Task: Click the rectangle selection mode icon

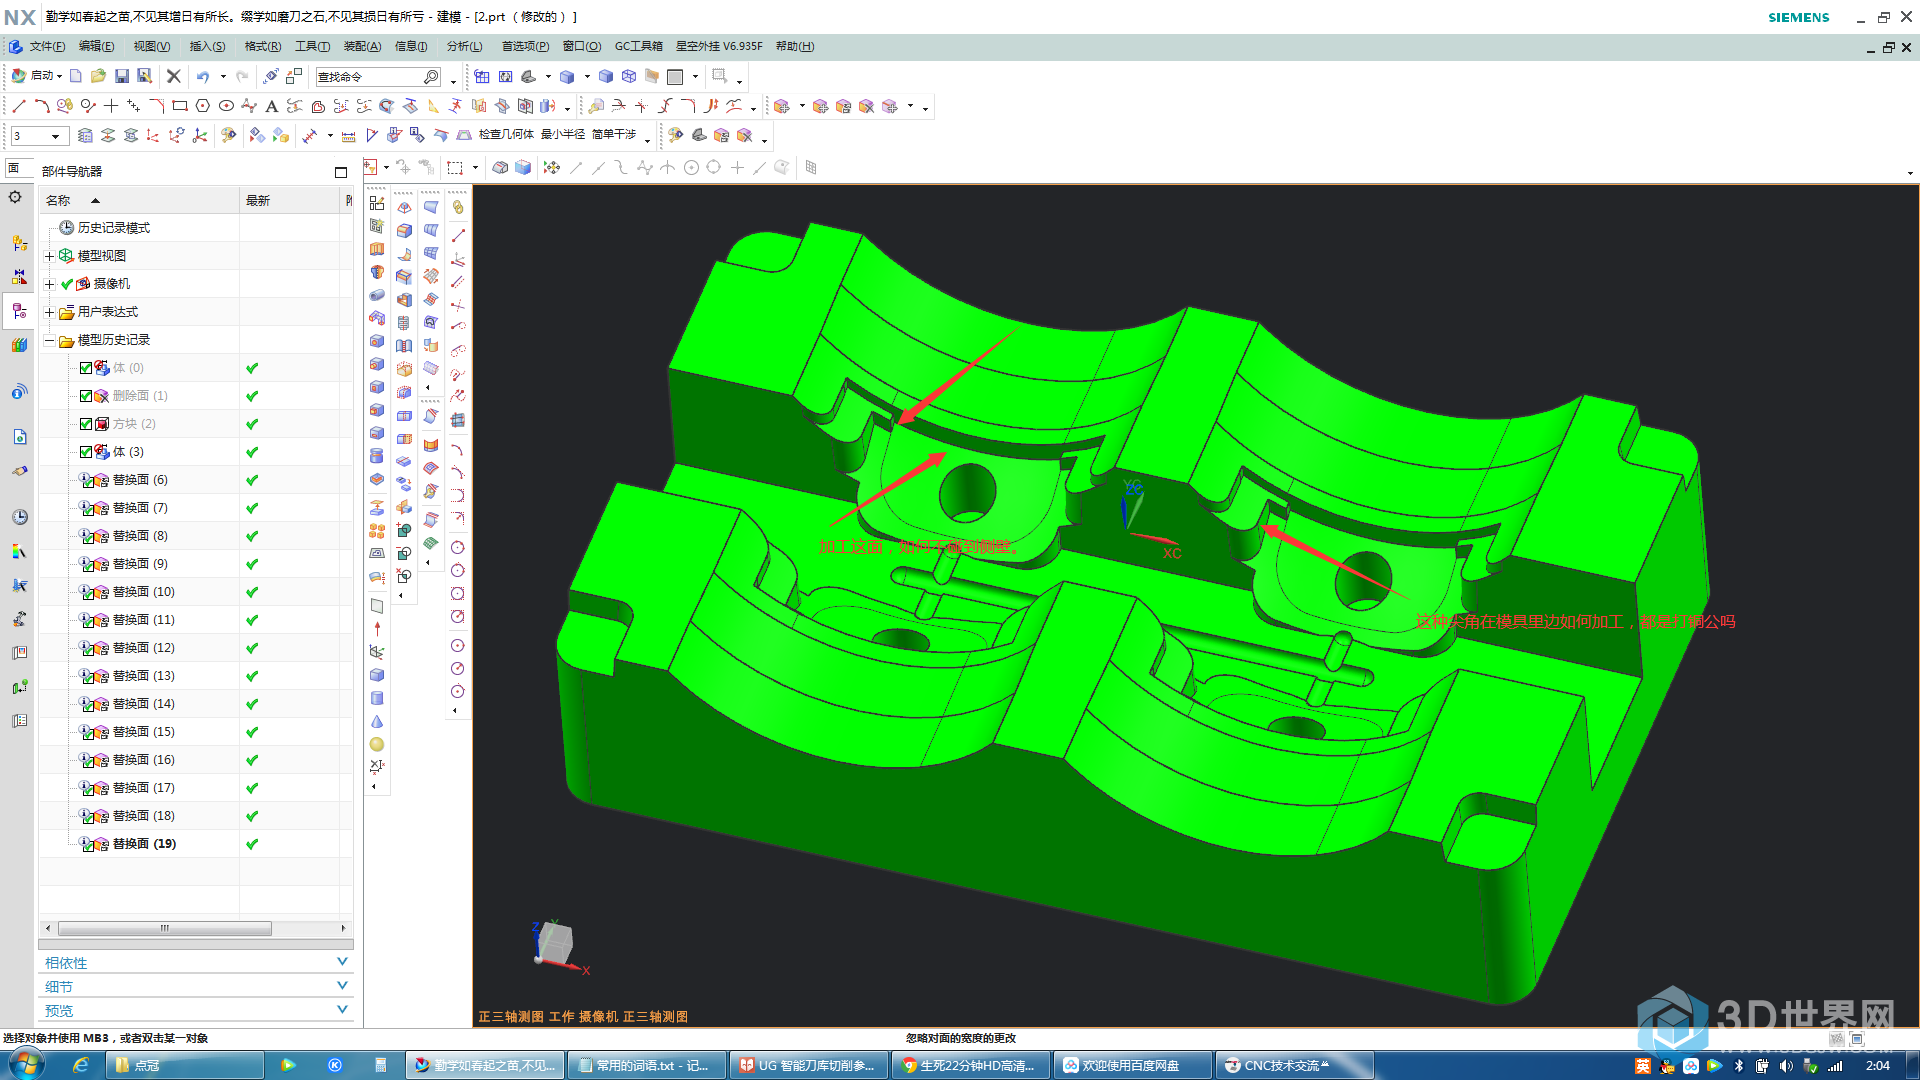Action: tap(455, 168)
